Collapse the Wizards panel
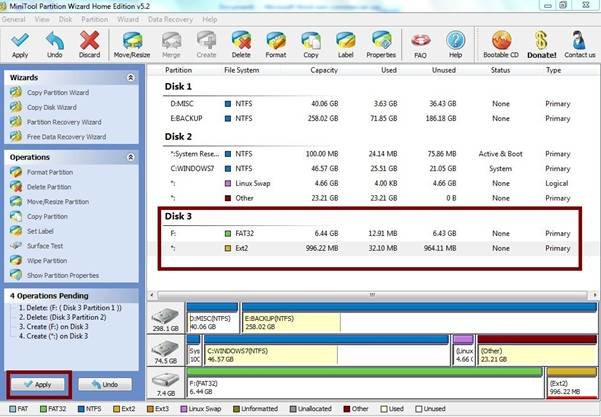601x417 pixels. (x=130, y=77)
